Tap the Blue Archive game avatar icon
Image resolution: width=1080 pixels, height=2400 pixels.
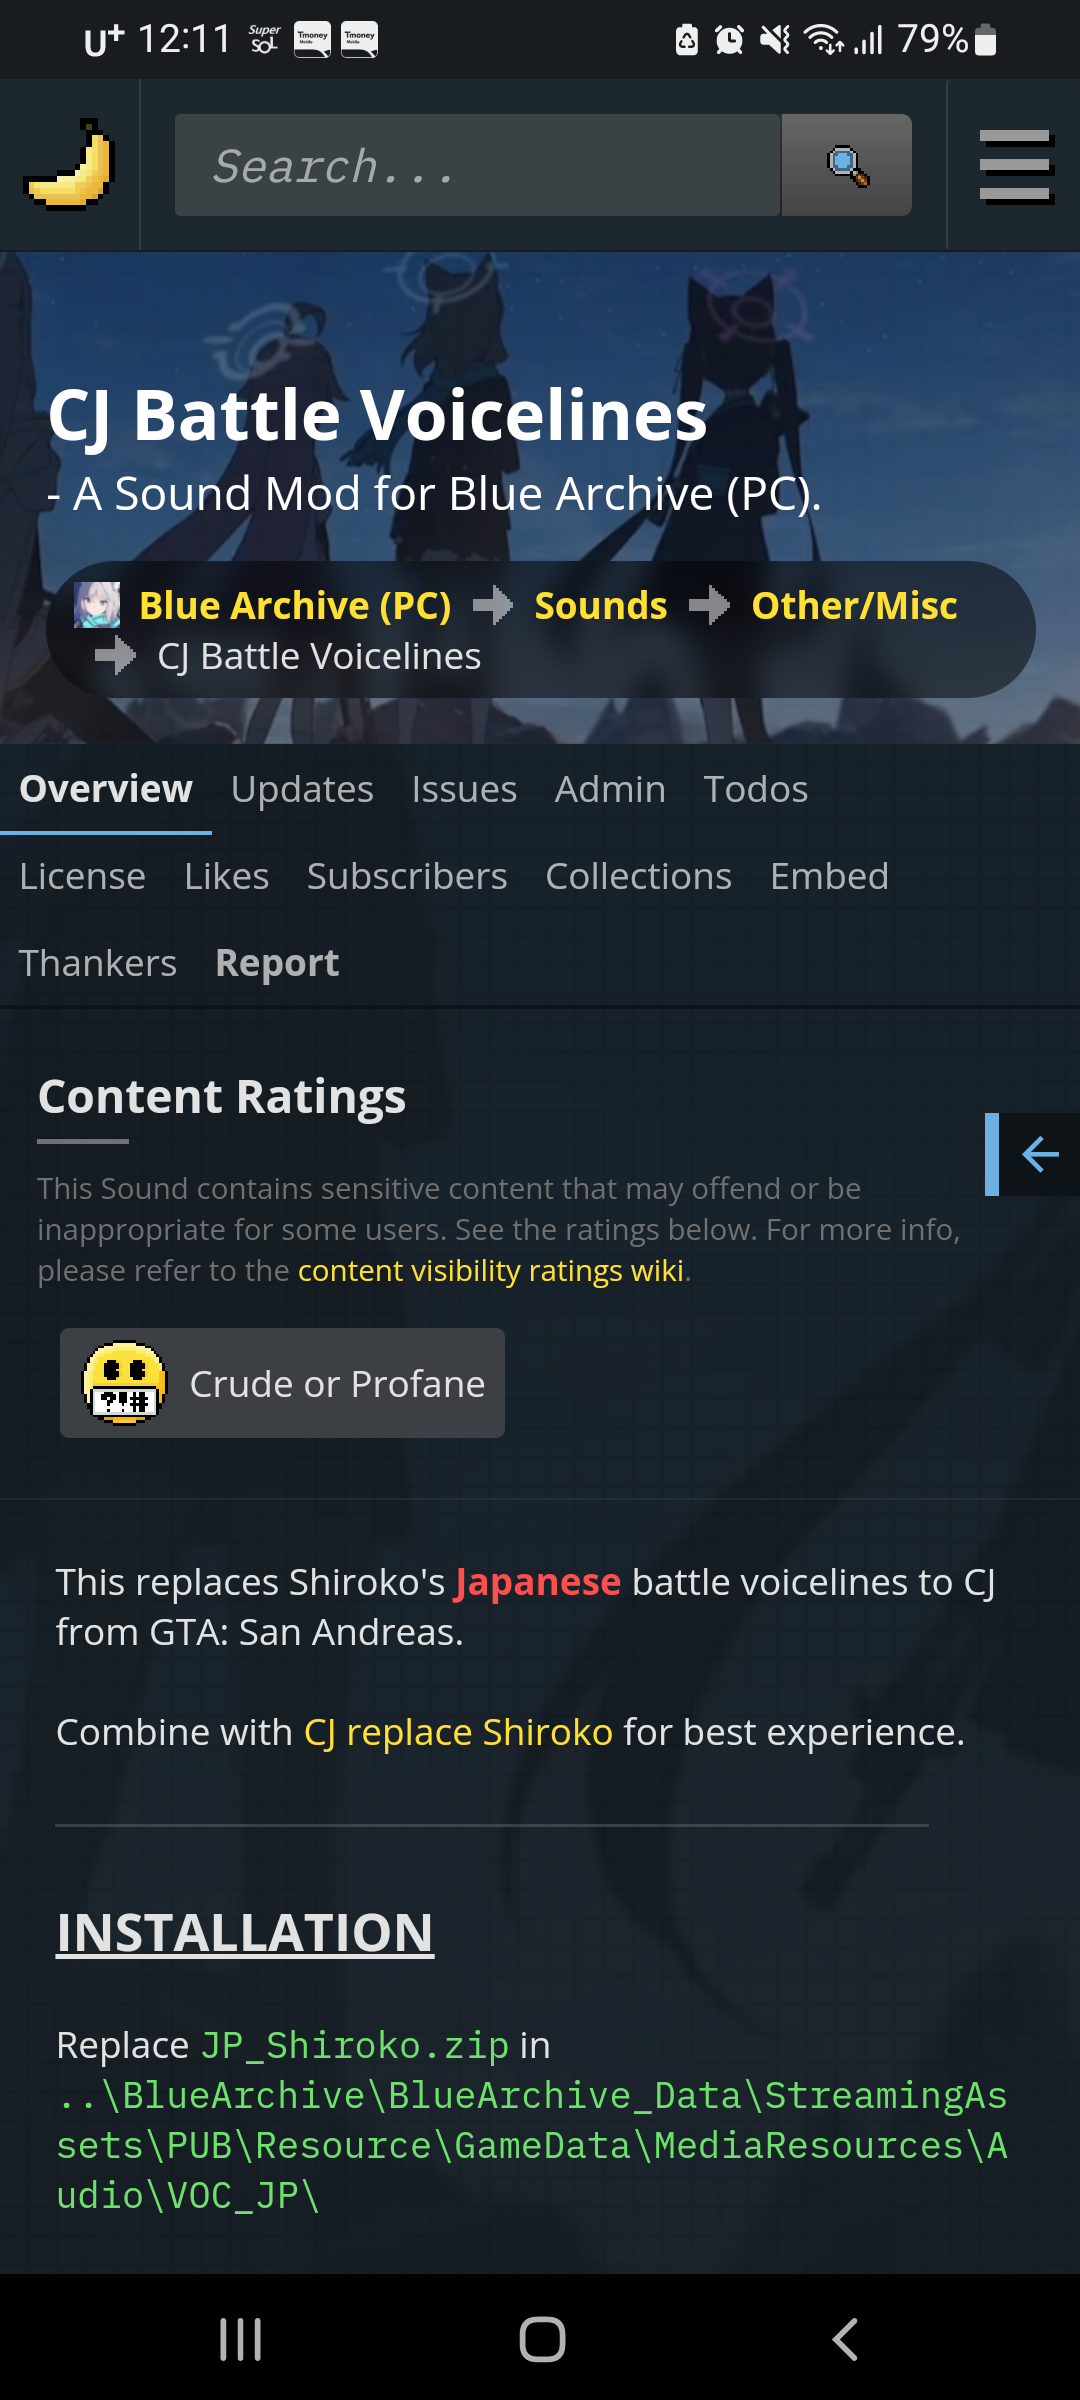click(97, 605)
